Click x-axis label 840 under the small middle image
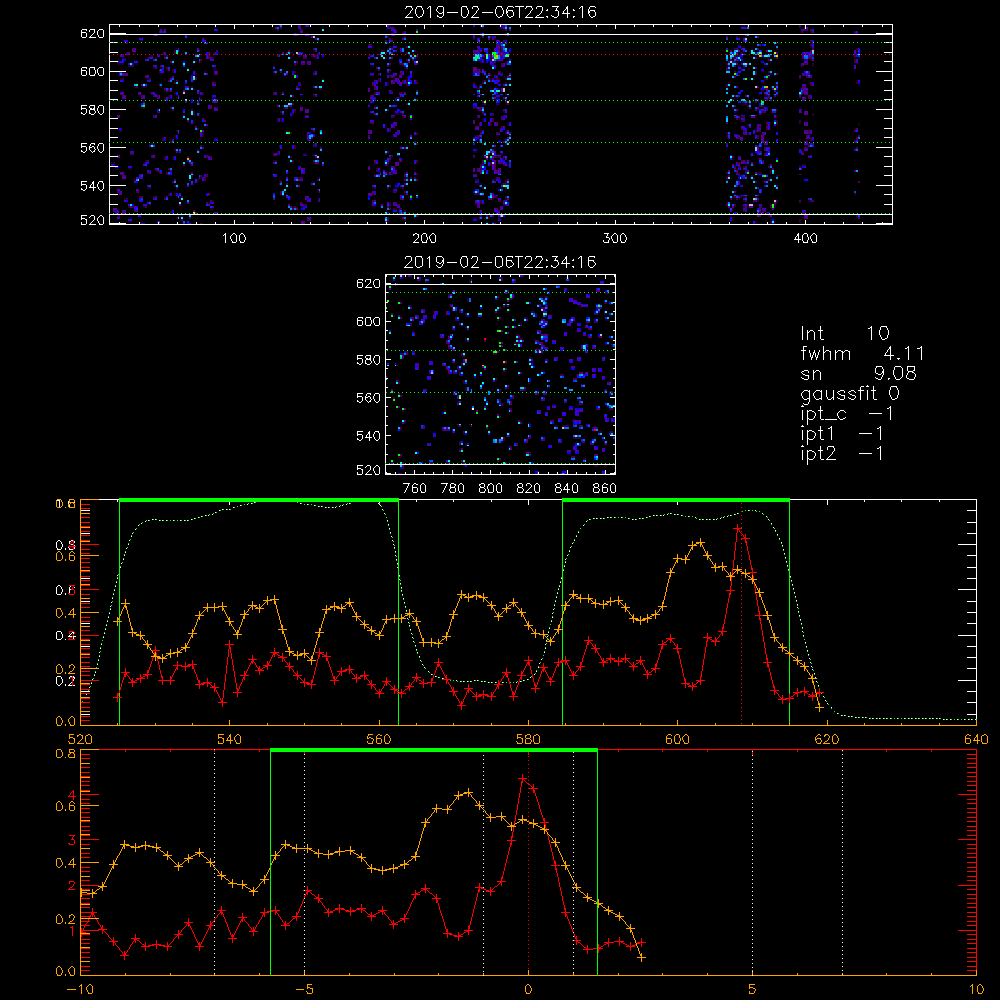The width and height of the screenshot is (1000, 1000). [566, 489]
